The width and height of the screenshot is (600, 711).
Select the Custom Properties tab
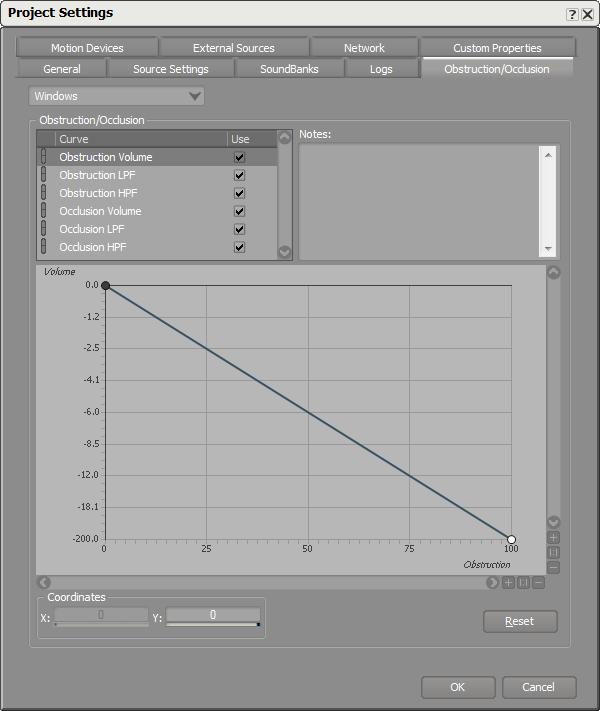pos(497,48)
